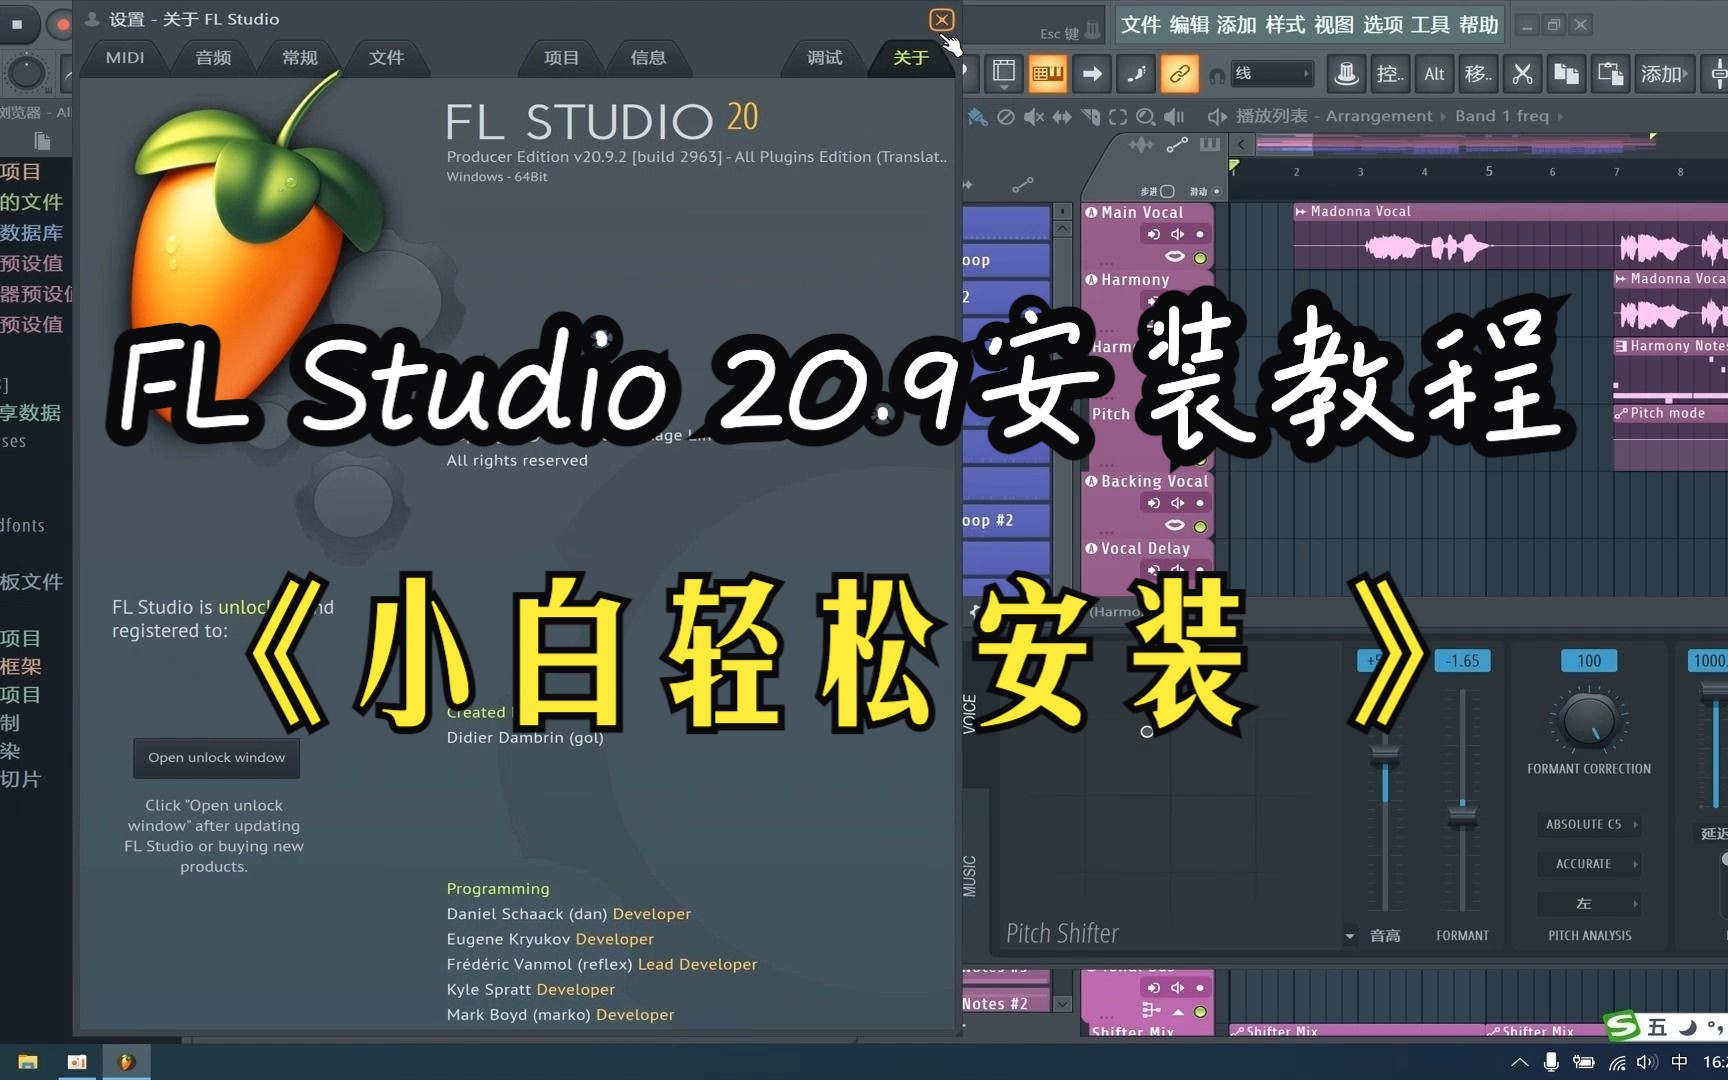
Task: Click the right-arrow toolbar icon
Action: (x=1092, y=73)
